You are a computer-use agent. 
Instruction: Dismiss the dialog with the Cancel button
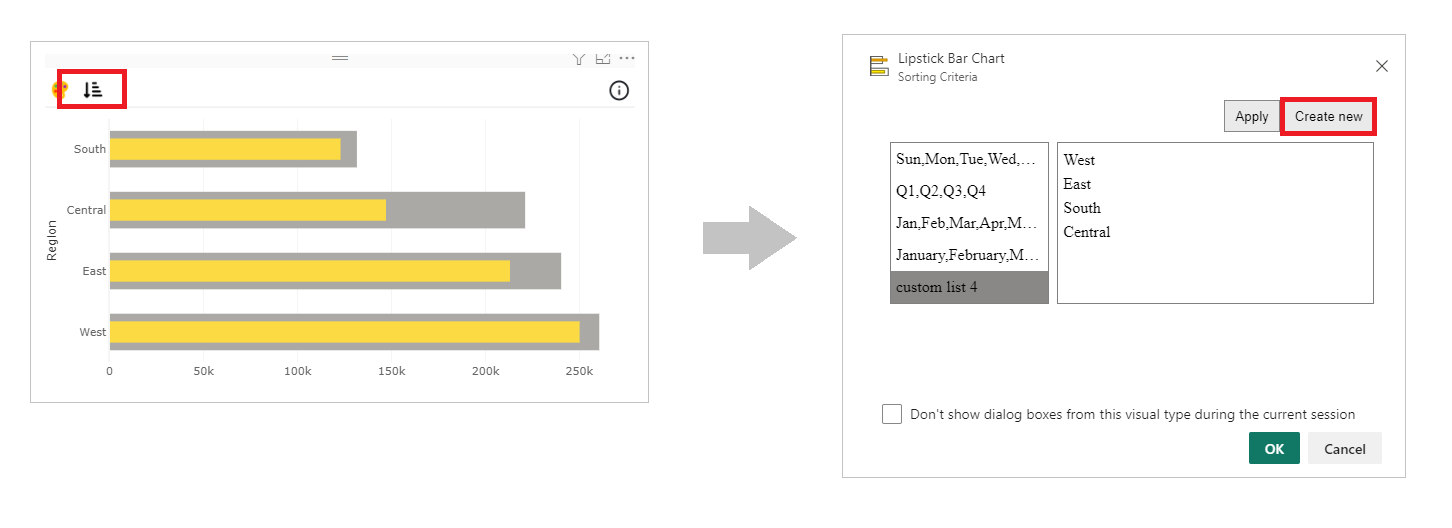point(1344,449)
